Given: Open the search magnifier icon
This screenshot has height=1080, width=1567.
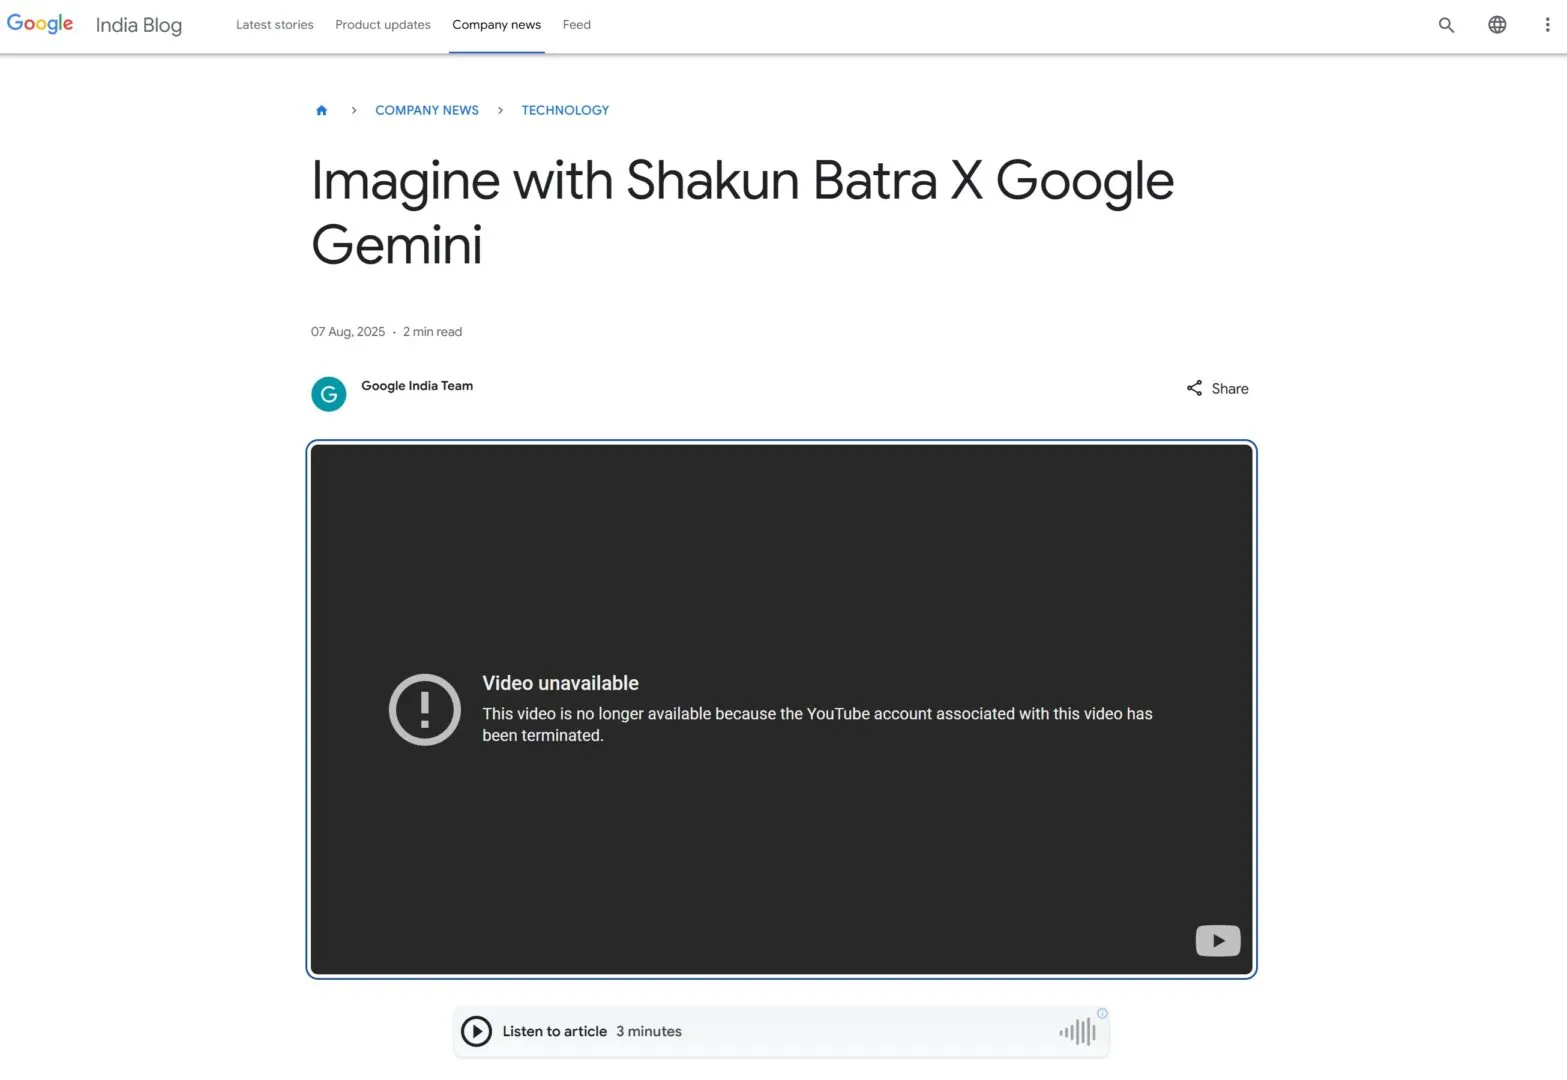Looking at the screenshot, I should [x=1446, y=25].
